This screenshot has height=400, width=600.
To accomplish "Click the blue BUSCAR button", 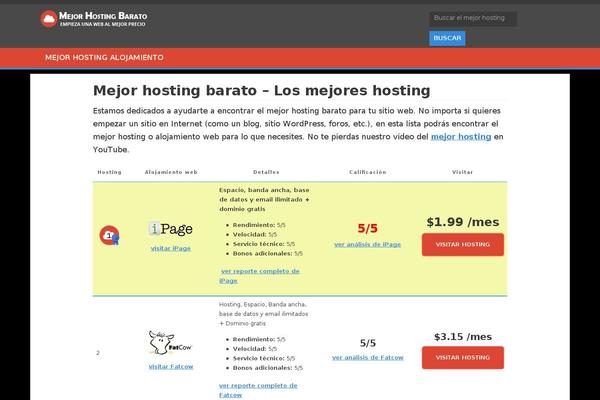I will point(447,38).
